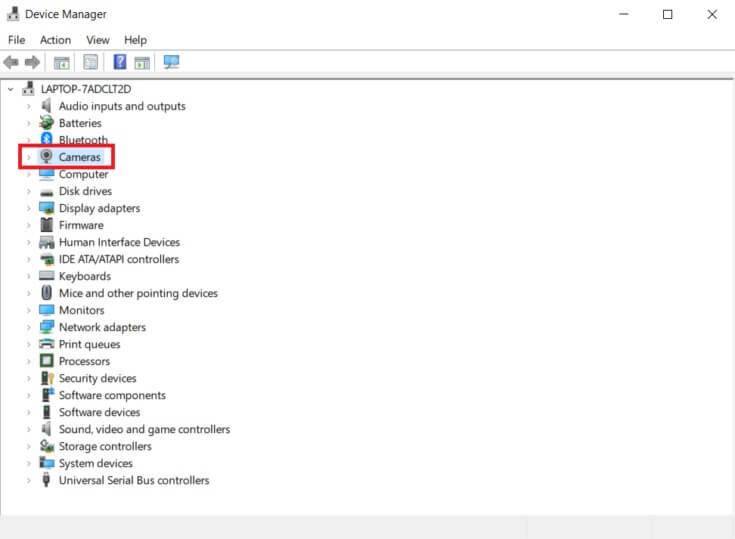
Task: Select the Human Interface Devices label
Action: [119, 242]
